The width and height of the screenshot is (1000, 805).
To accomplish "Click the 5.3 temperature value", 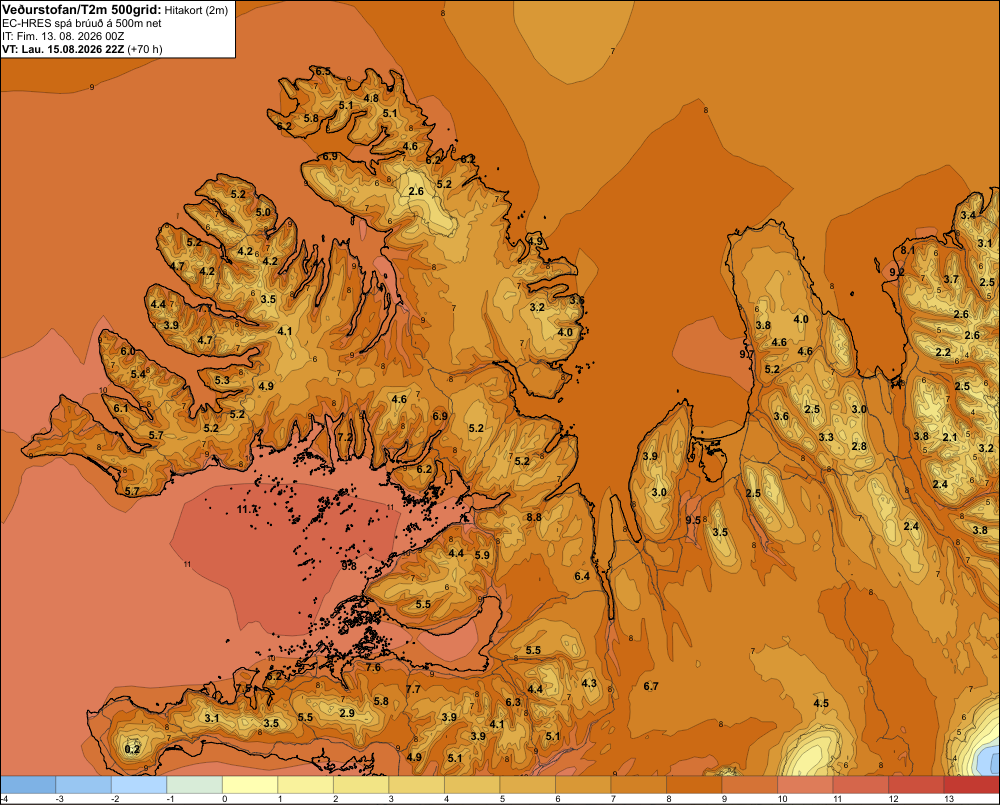I will [222, 380].
